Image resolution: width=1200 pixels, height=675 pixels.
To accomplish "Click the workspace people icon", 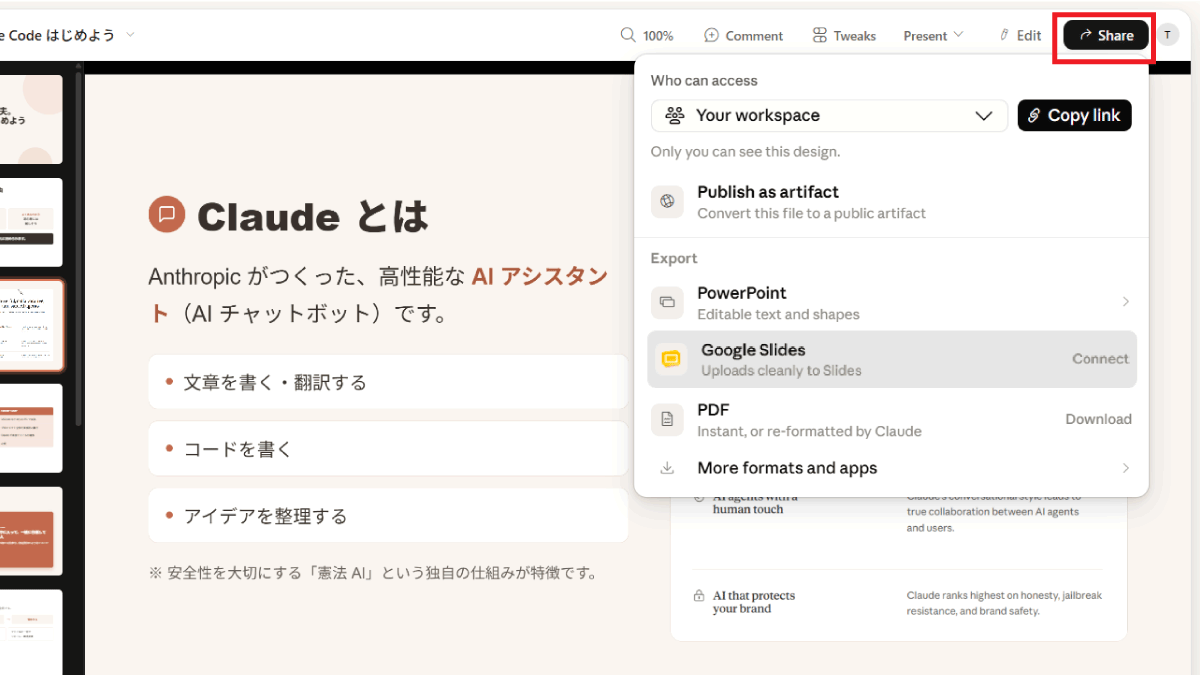I will pyautogui.click(x=675, y=115).
